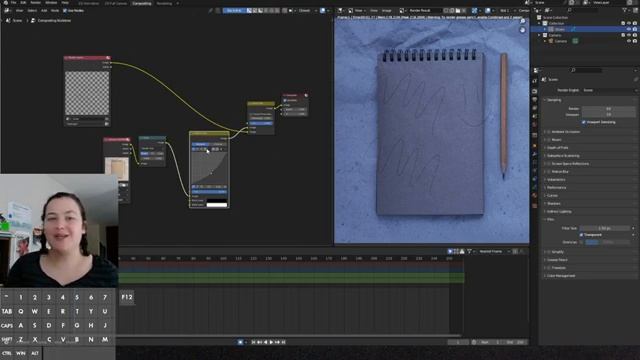Toggle viewport visibility eye for Collection
The width and height of the screenshot is (640, 360).
(629, 24)
